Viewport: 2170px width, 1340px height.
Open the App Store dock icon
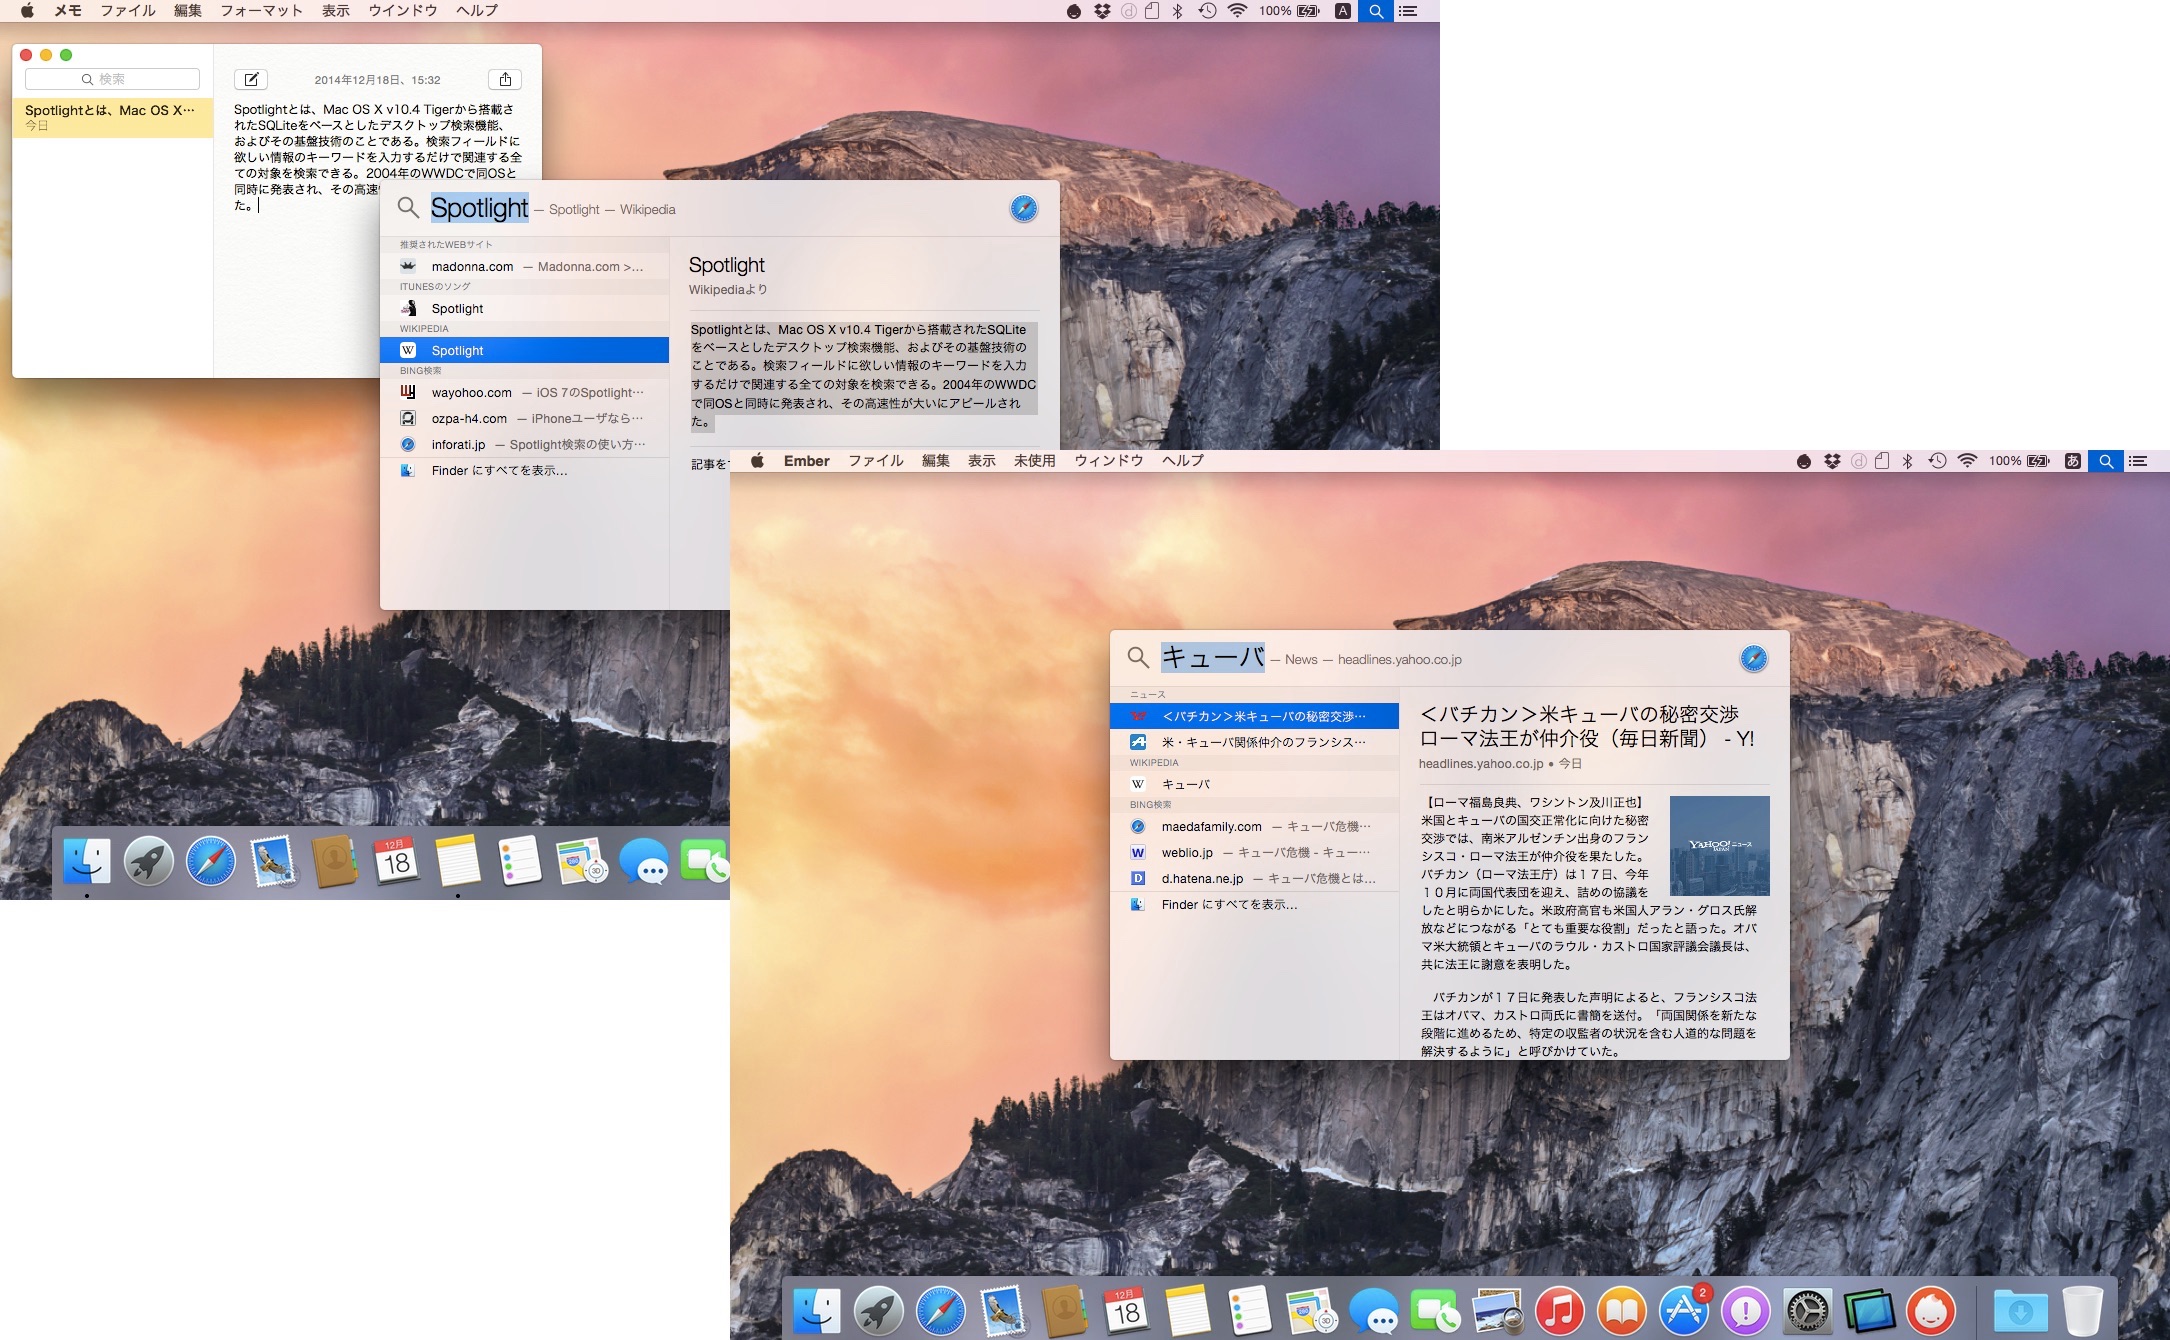1684,1310
